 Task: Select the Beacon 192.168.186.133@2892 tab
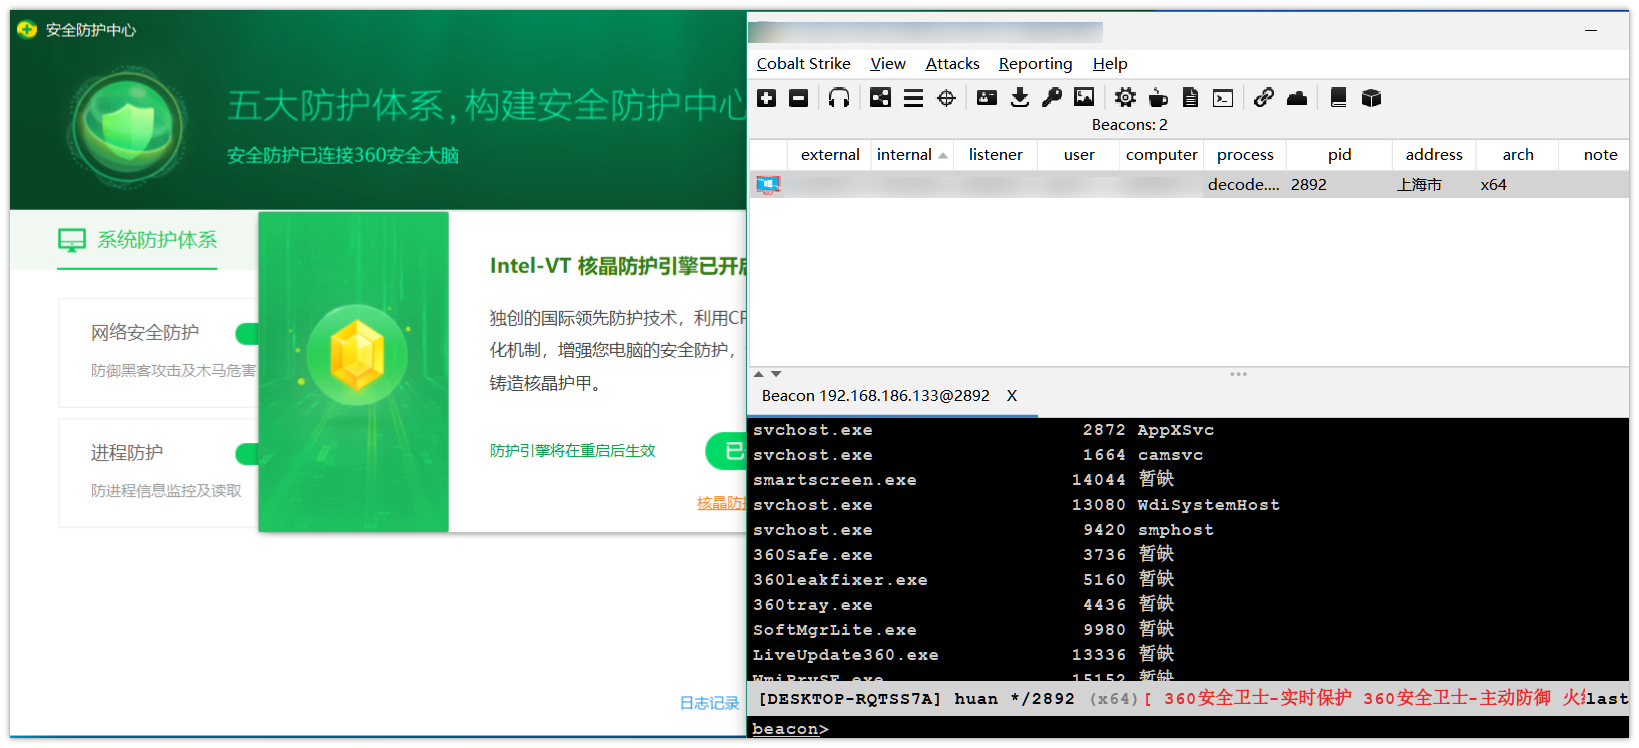click(x=875, y=396)
